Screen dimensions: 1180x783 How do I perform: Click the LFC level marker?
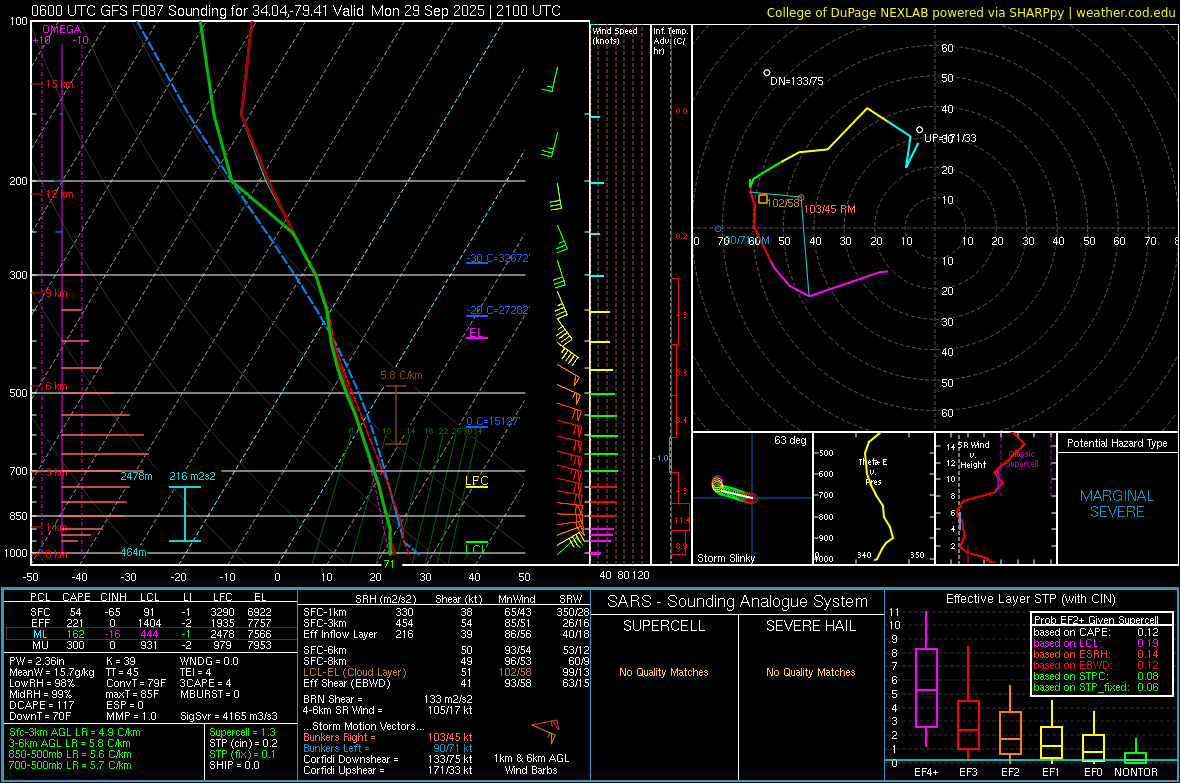coord(476,481)
